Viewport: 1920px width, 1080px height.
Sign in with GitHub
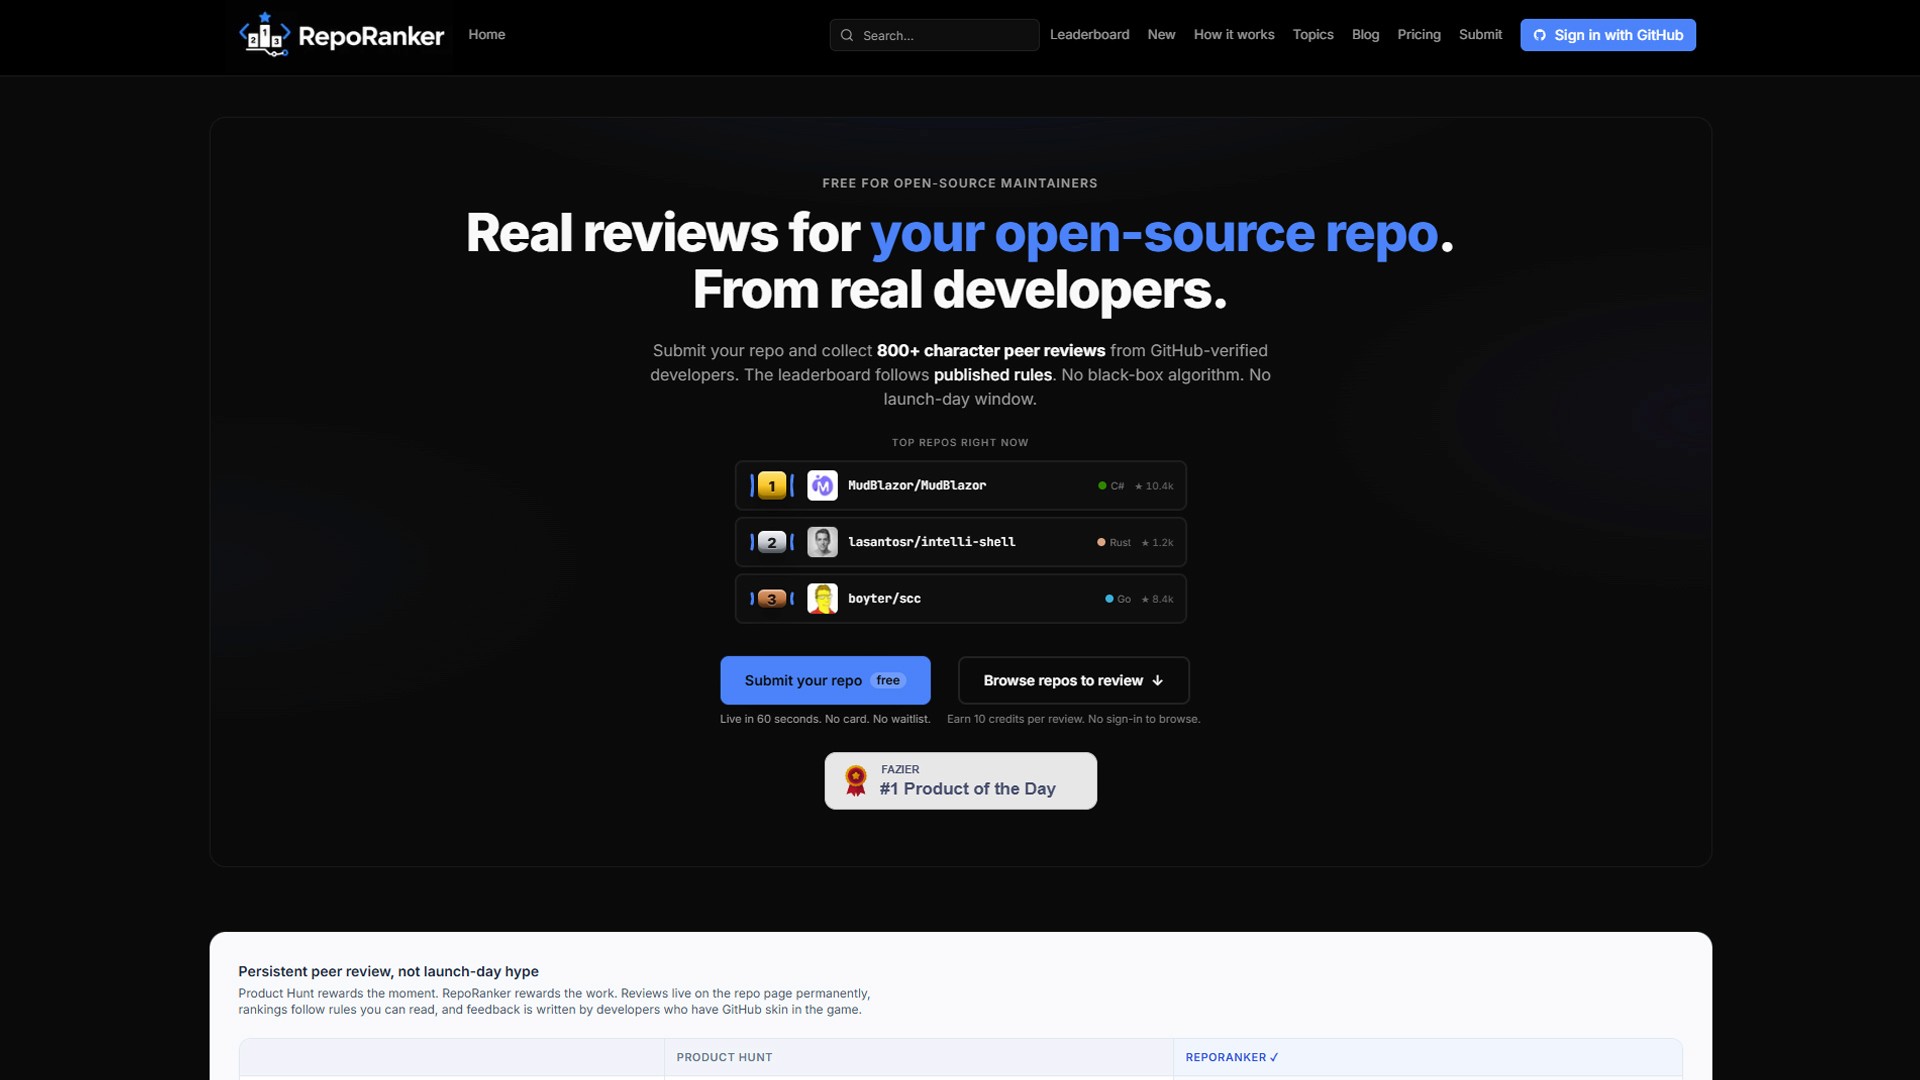point(1608,35)
